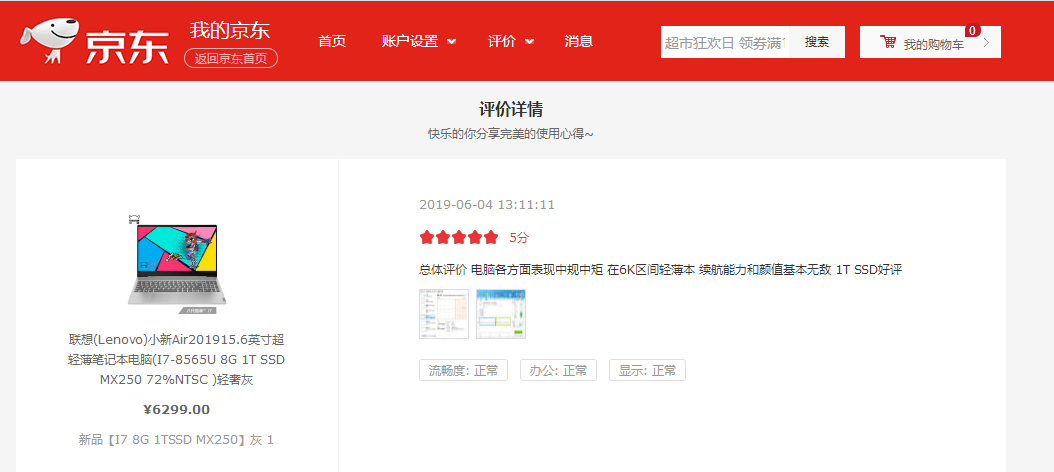
Task: Click the arrow beside 我的购物车
Action: [986, 42]
